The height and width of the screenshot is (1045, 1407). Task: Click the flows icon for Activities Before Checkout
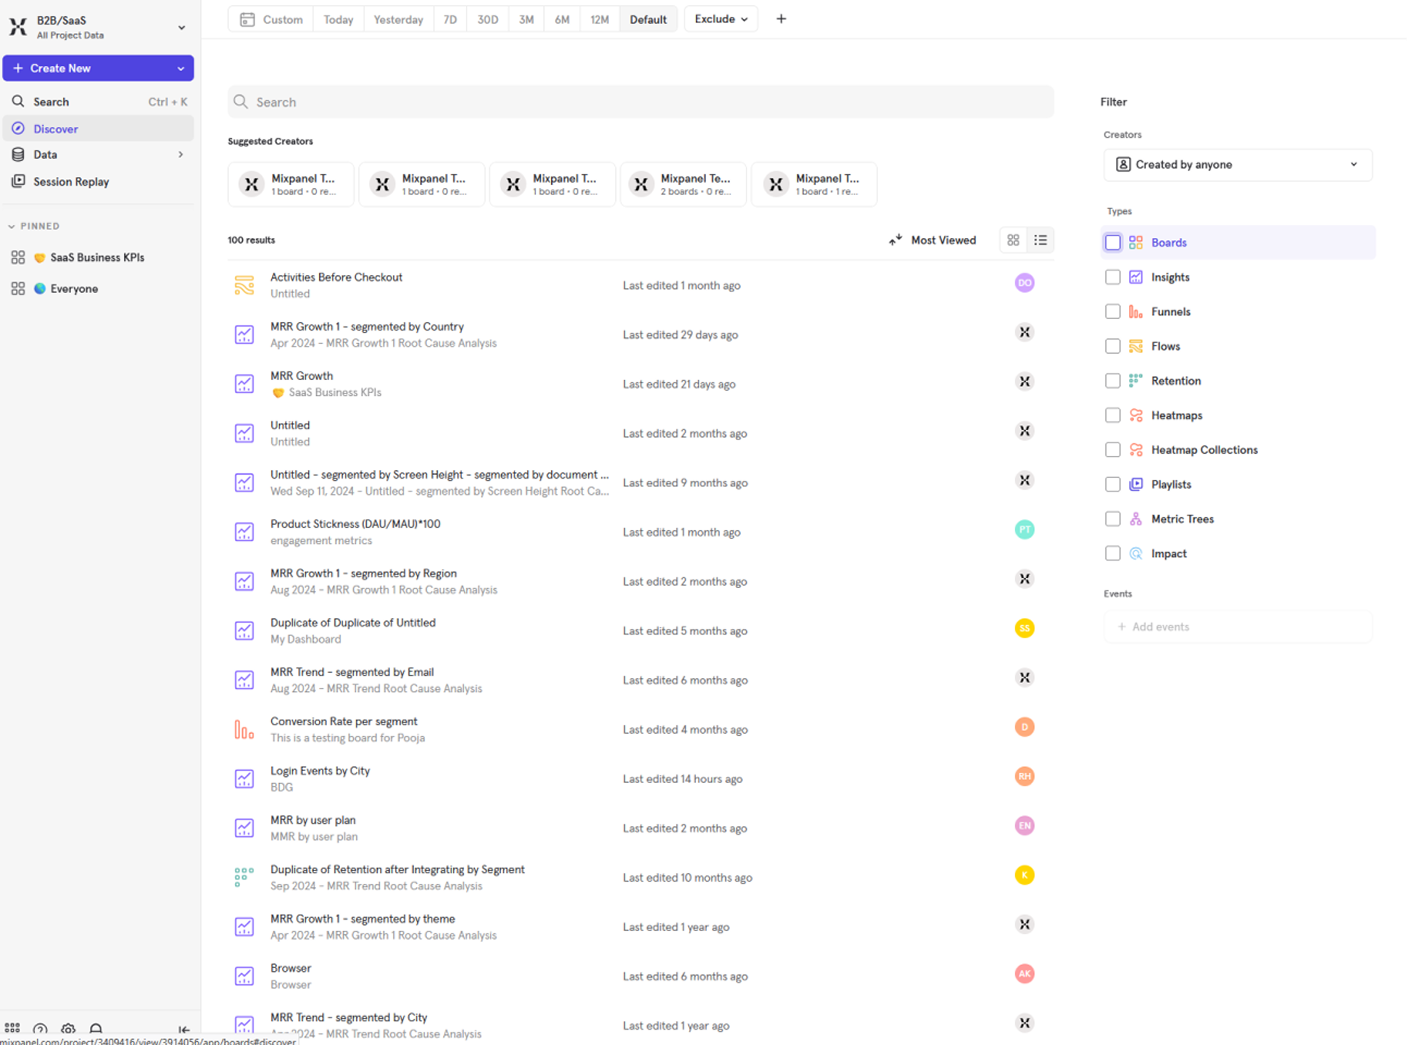coord(244,285)
